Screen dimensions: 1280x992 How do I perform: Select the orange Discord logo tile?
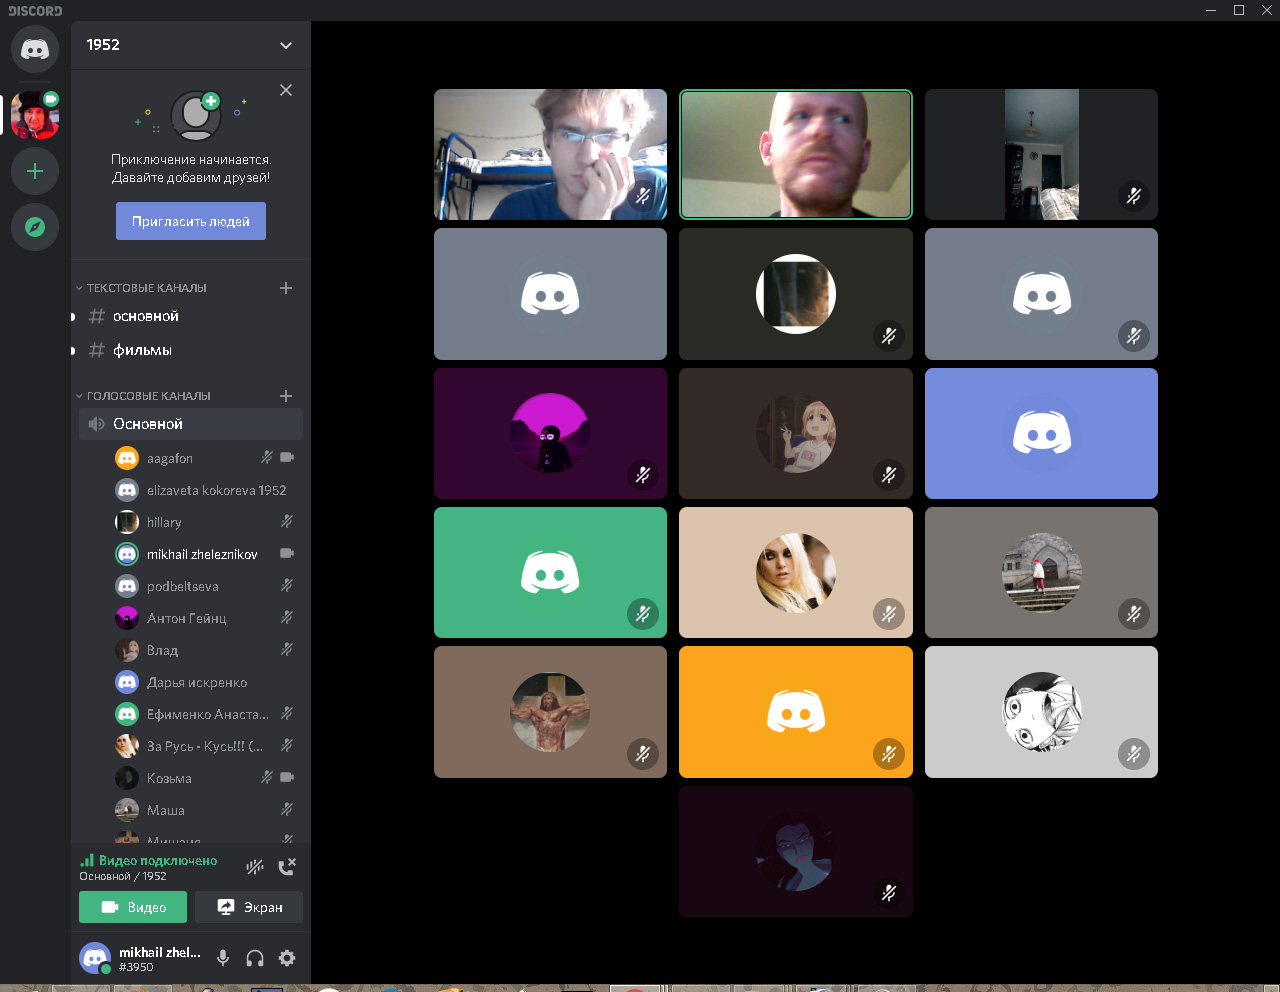point(796,712)
